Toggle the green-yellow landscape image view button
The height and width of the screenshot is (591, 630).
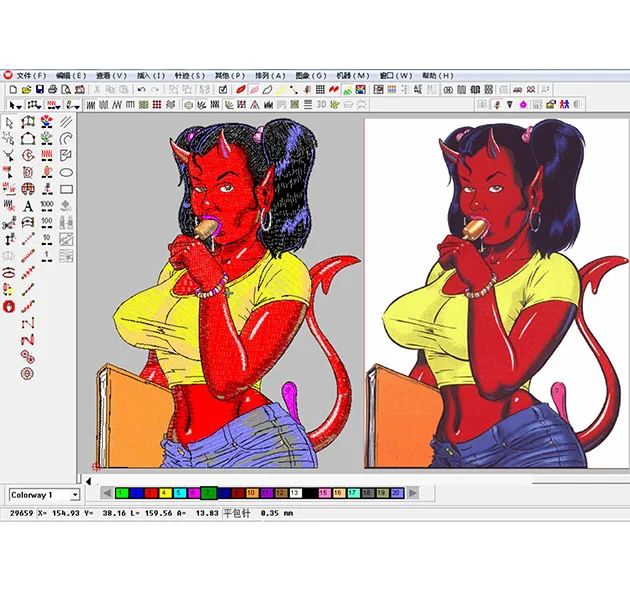(x=348, y=90)
